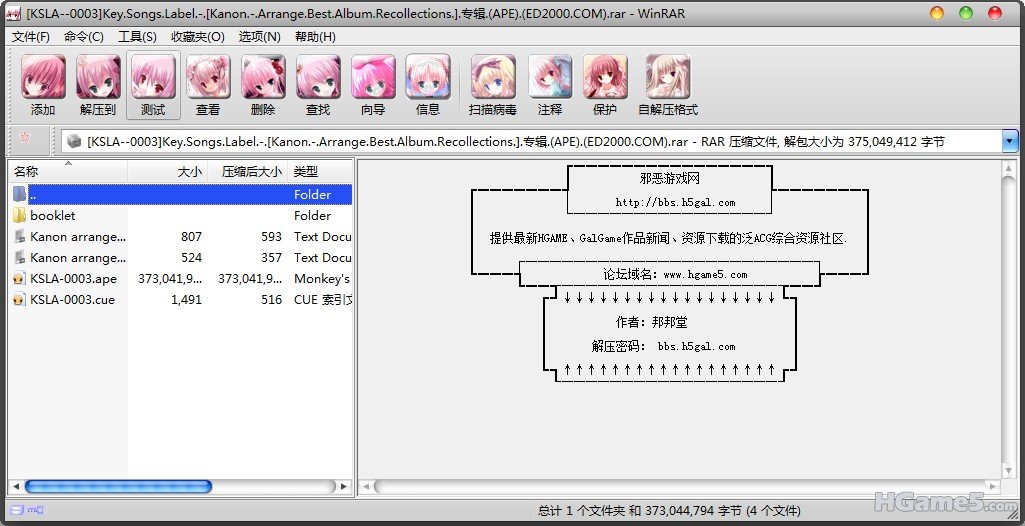Image resolution: width=1025 pixels, height=526 pixels.
Task: Select the KSLA-0003.ape file name
Action: (73, 278)
